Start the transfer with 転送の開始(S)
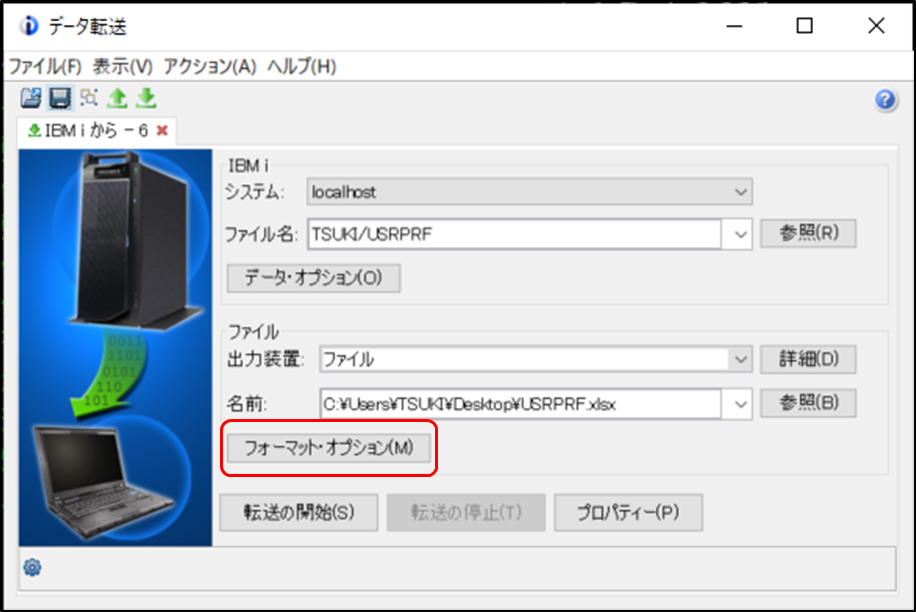 (299, 512)
